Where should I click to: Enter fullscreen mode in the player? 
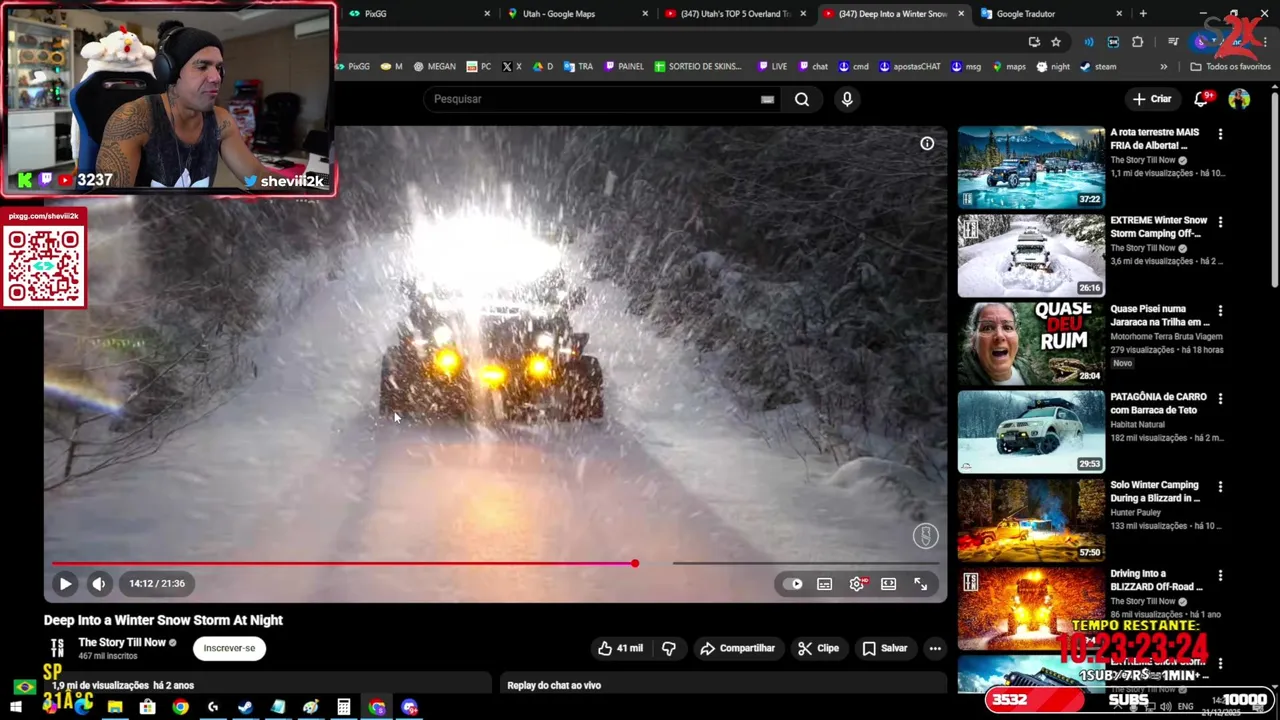click(x=920, y=584)
